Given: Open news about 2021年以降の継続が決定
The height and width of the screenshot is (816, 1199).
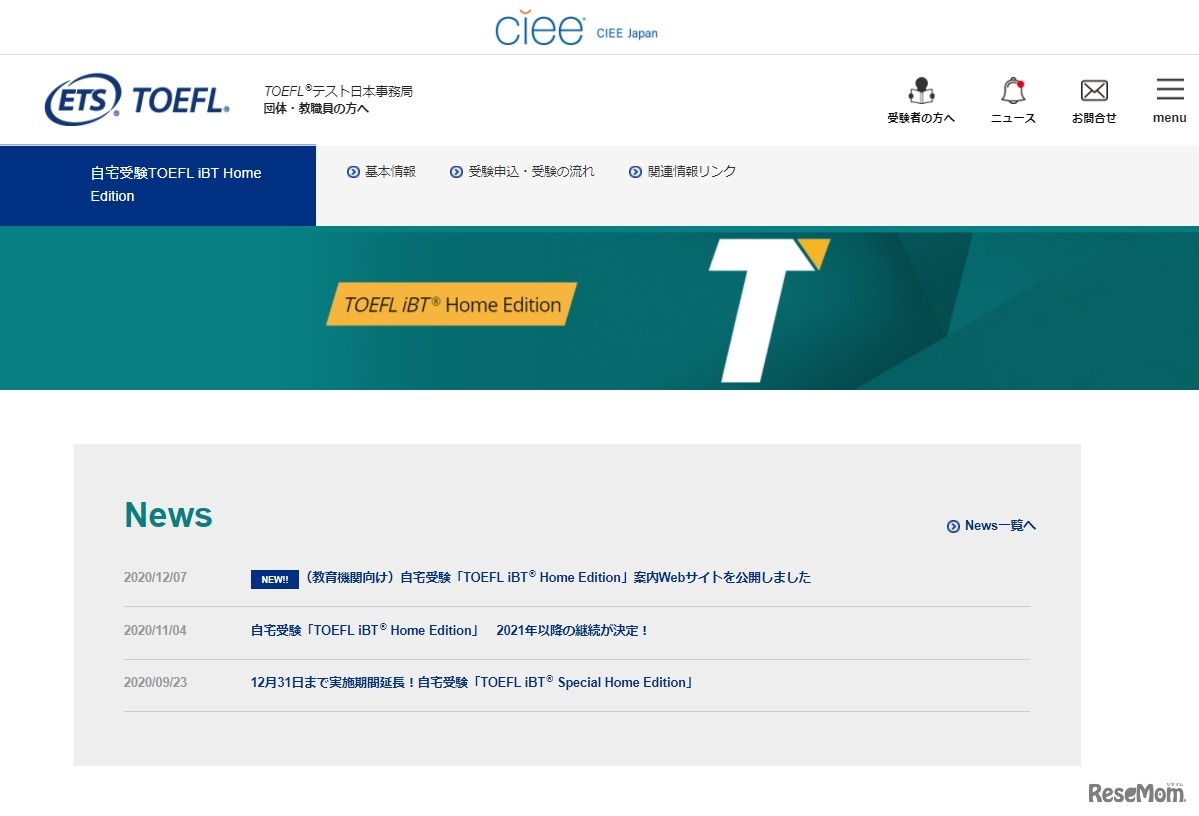Looking at the screenshot, I should 450,630.
